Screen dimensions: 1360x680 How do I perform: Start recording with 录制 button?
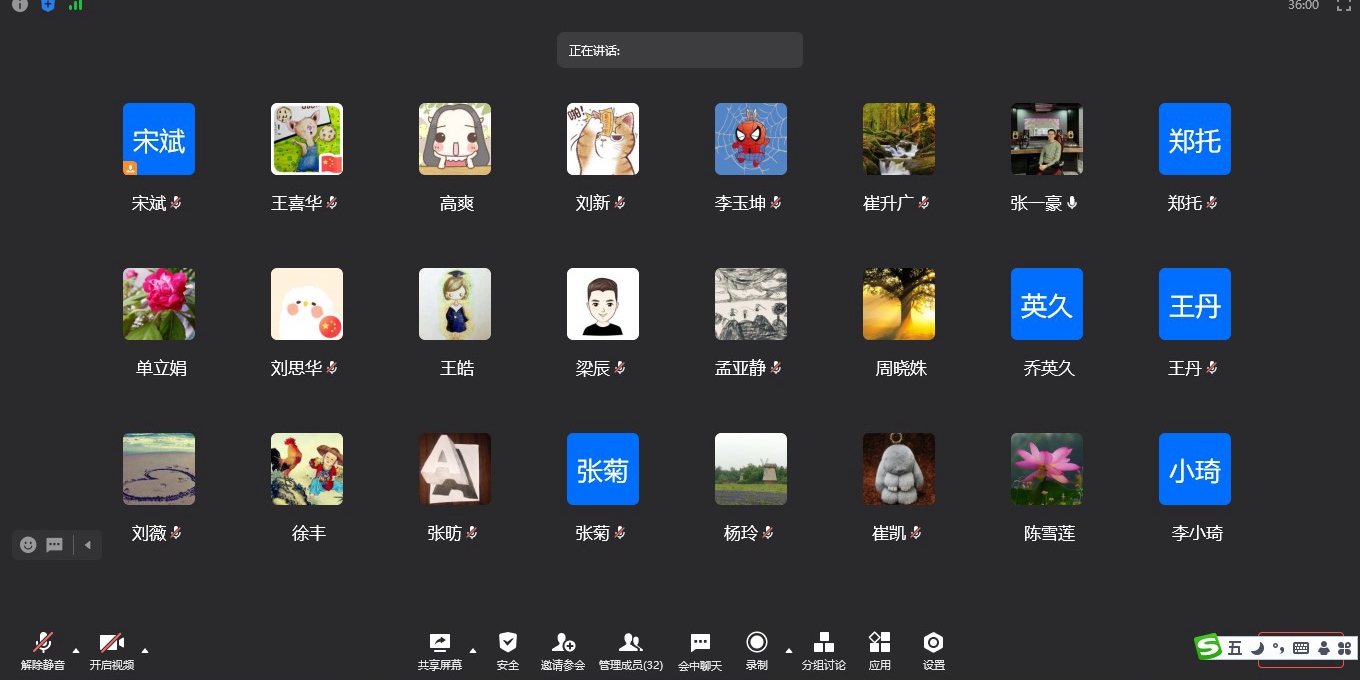757,643
